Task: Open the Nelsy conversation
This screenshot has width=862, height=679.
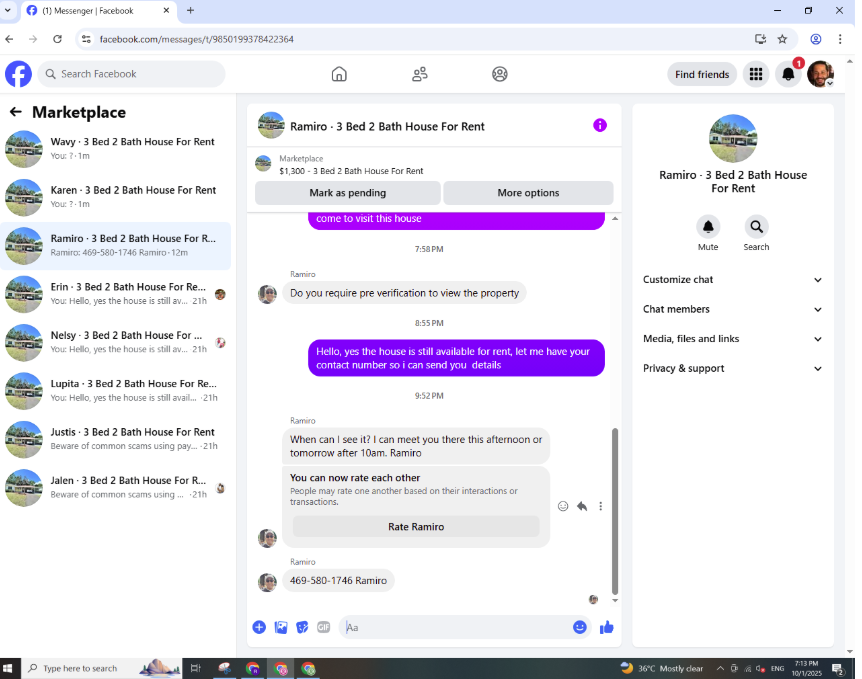Action: tap(115, 342)
